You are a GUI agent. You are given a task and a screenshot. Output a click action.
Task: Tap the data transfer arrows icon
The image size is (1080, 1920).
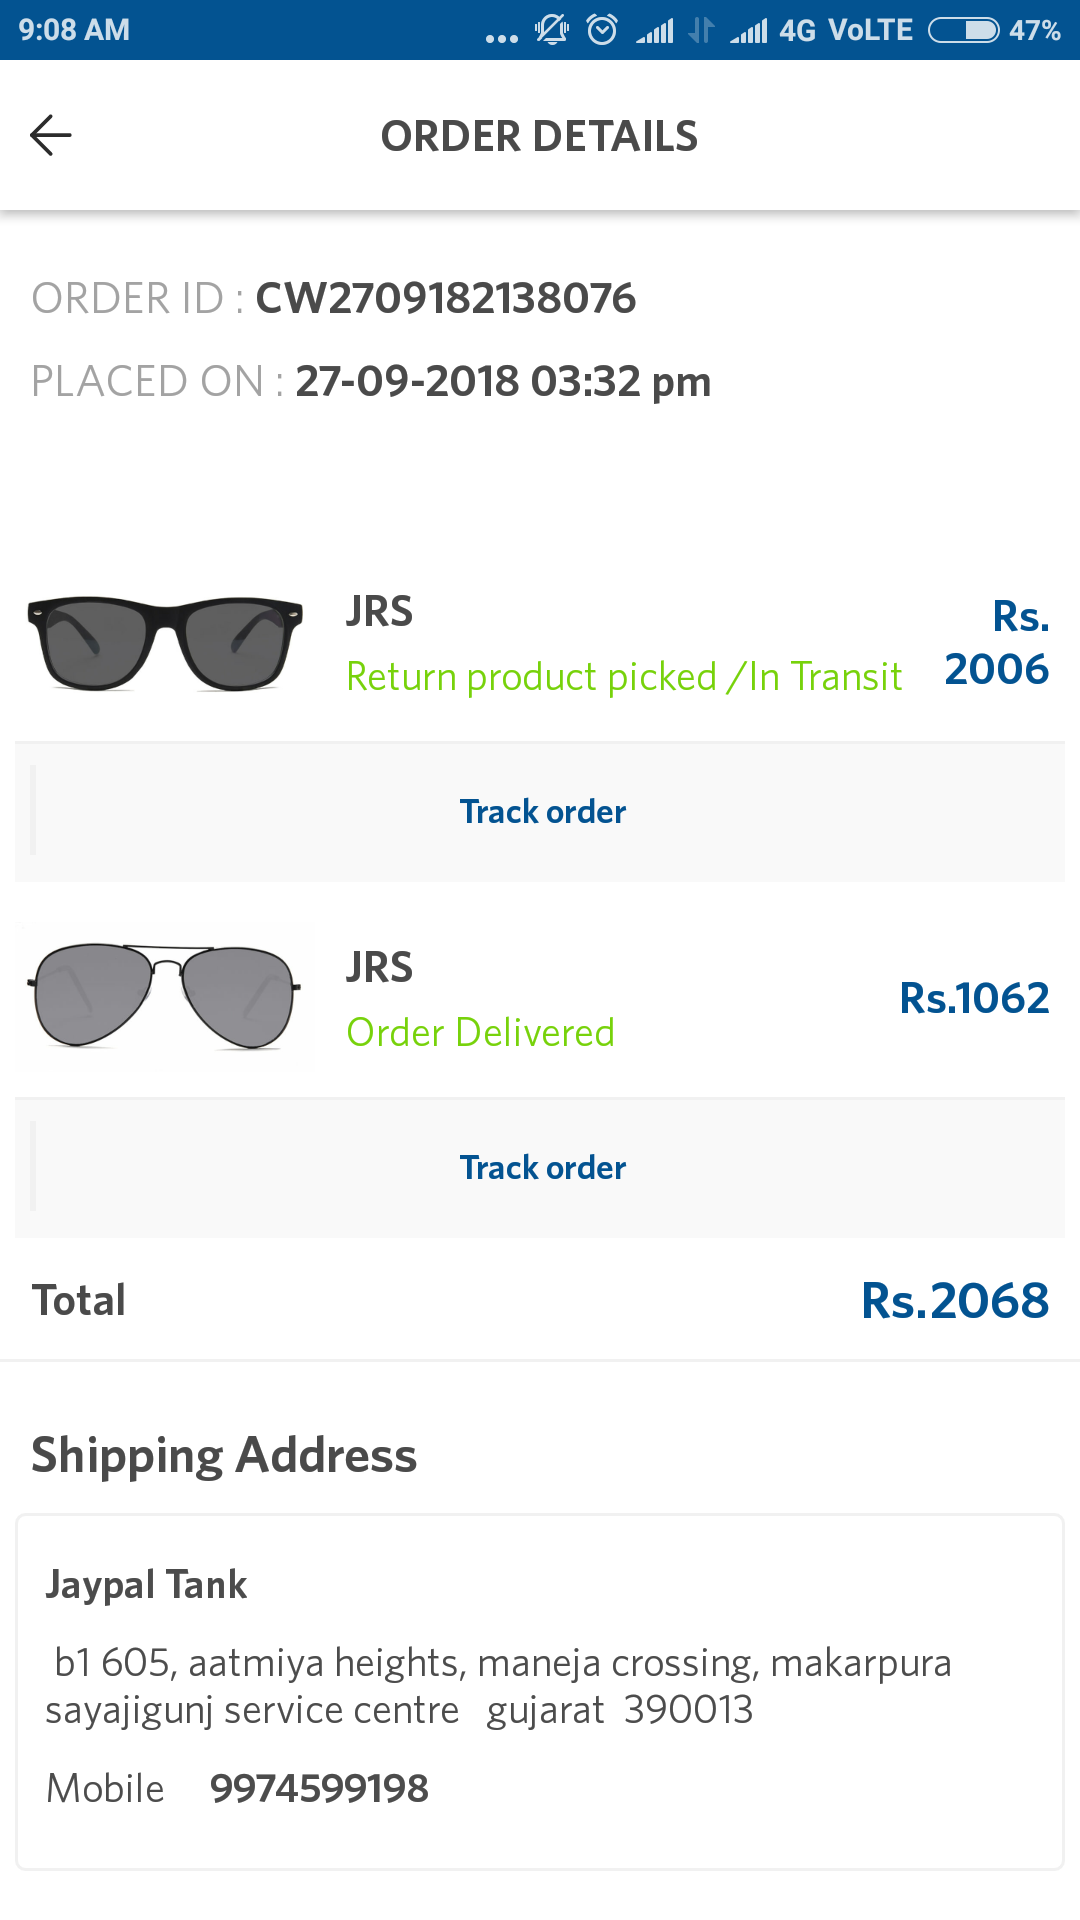pos(702,30)
